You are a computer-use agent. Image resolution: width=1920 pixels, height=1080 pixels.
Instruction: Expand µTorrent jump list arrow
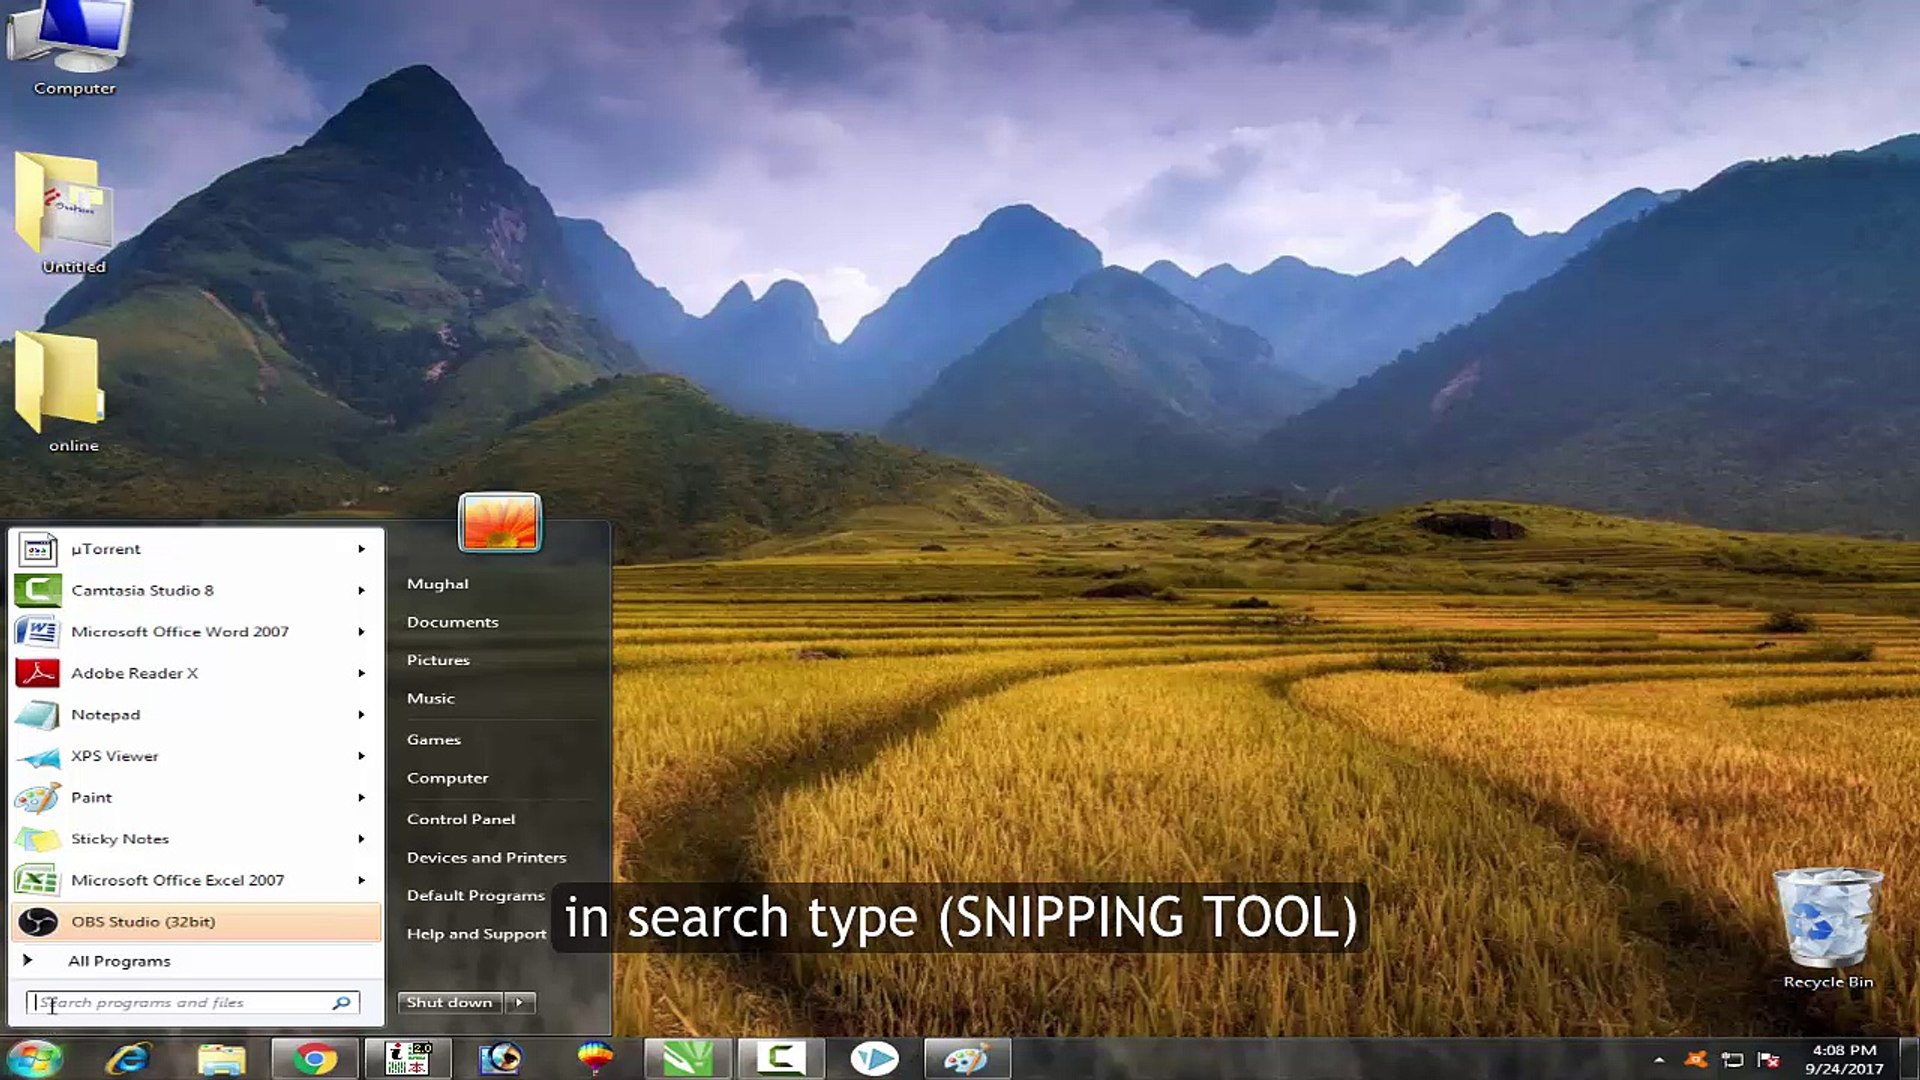[x=361, y=549]
